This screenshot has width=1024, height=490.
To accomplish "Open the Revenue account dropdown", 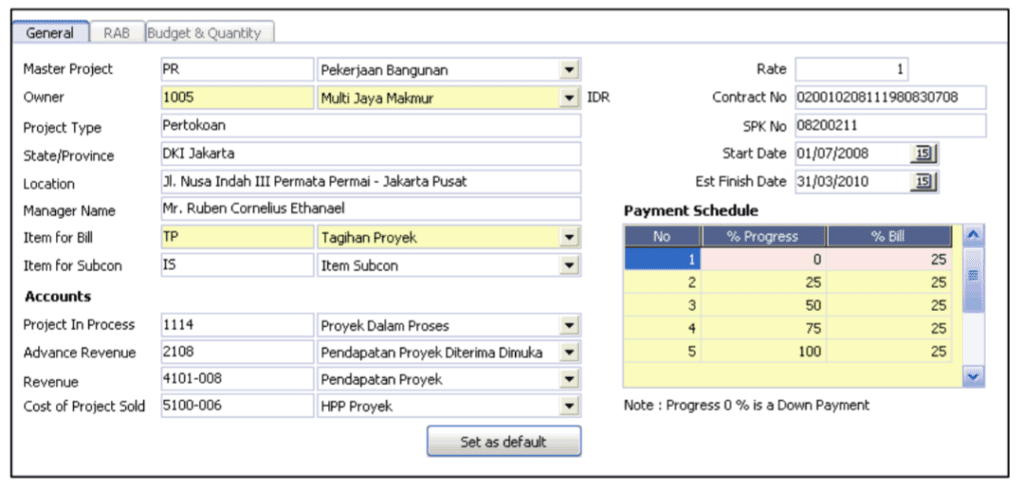I will [569, 379].
